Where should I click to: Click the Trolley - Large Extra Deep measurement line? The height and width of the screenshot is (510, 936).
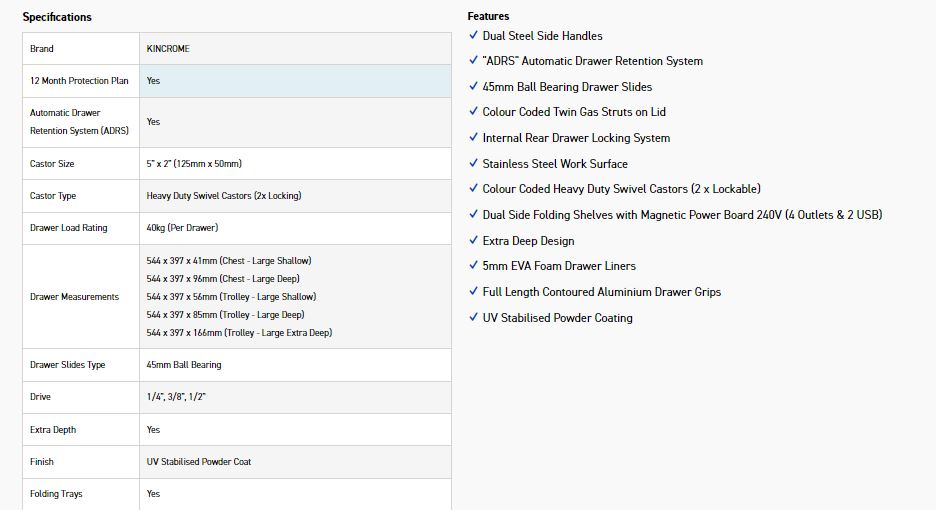[239, 333]
